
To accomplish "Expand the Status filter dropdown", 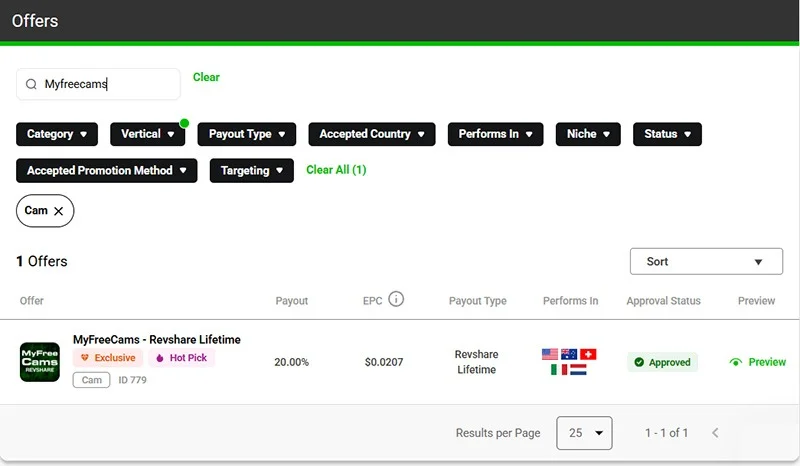I will (x=667, y=134).
